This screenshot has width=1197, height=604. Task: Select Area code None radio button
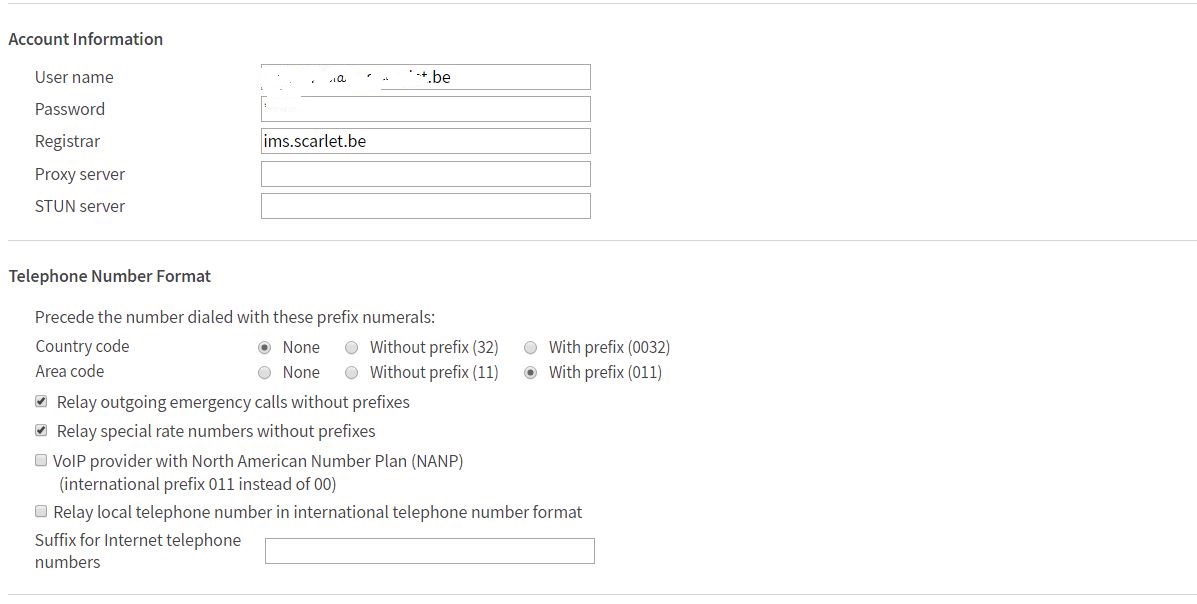[265, 372]
